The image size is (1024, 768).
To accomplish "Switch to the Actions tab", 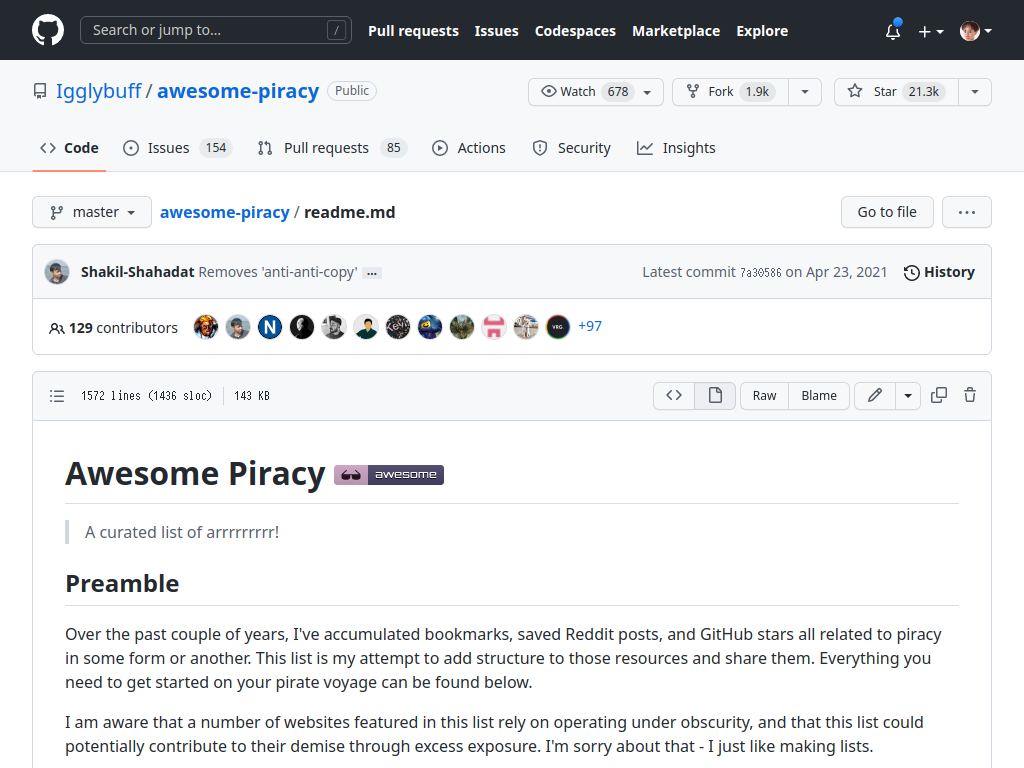I will [469, 148].
